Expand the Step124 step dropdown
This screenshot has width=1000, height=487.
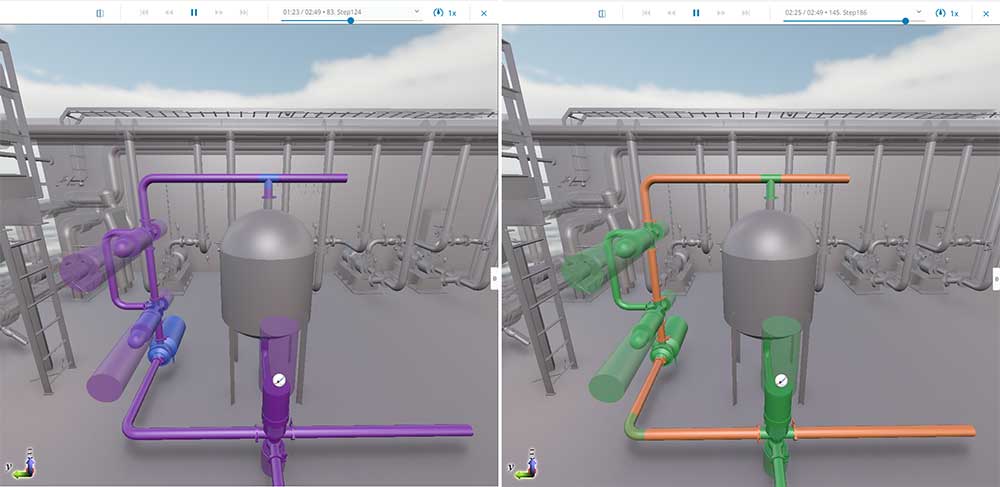tap(416, 12)
